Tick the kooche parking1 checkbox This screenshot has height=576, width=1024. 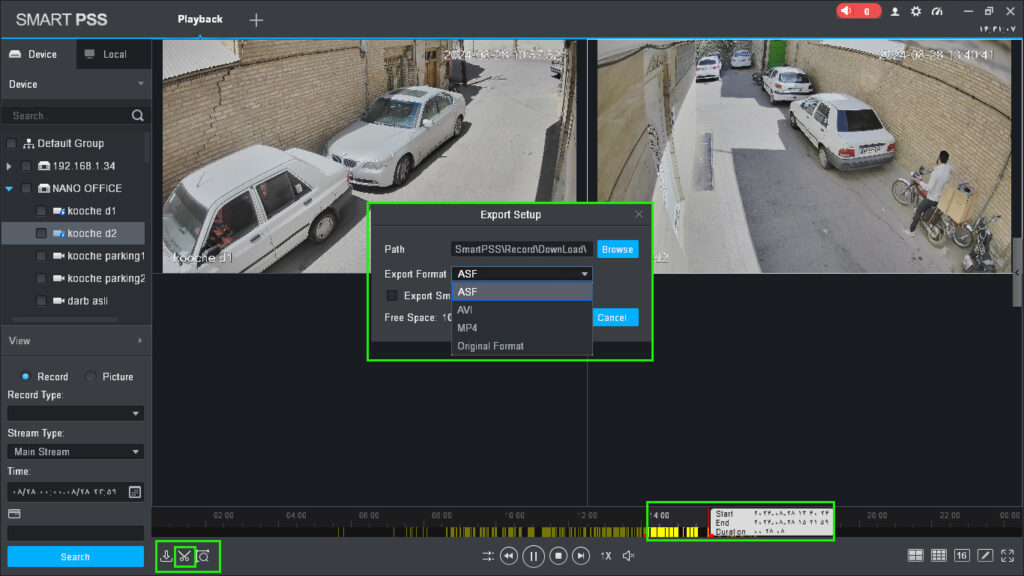[41, 256]
